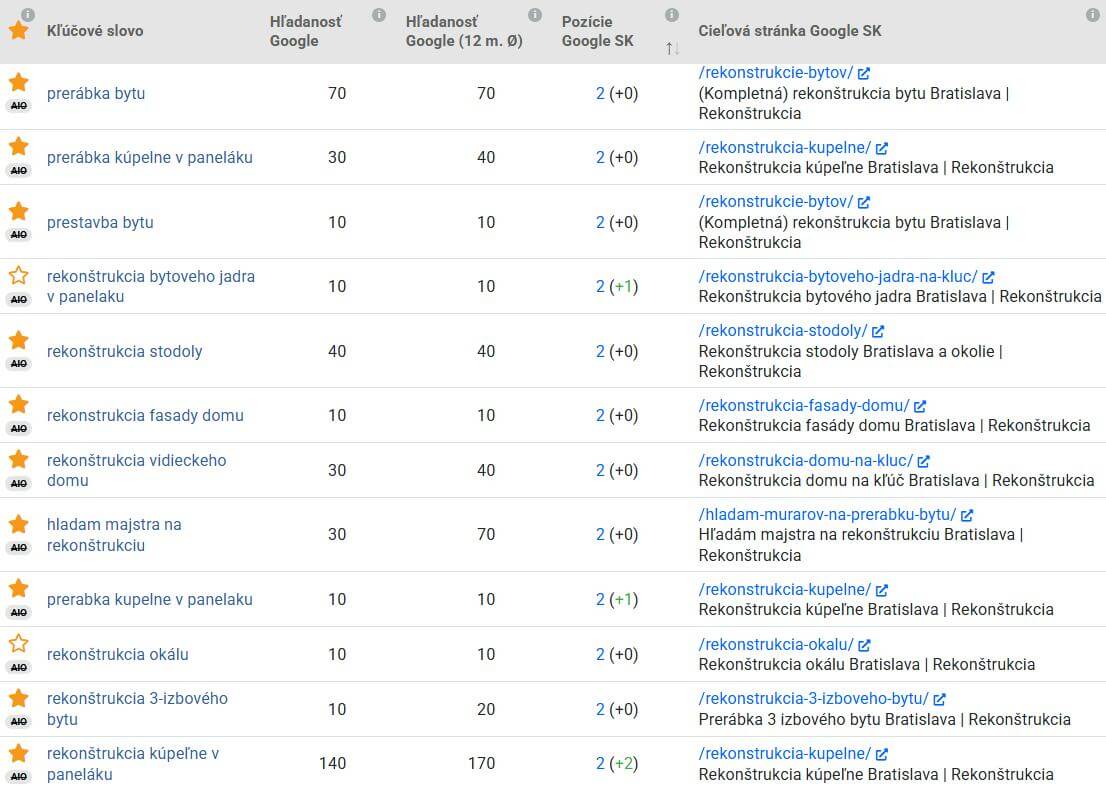1106x789 pixels.
Task: Open keyword 'hladam majstra na rekonštrukciu'
Action: coord(114,534)
